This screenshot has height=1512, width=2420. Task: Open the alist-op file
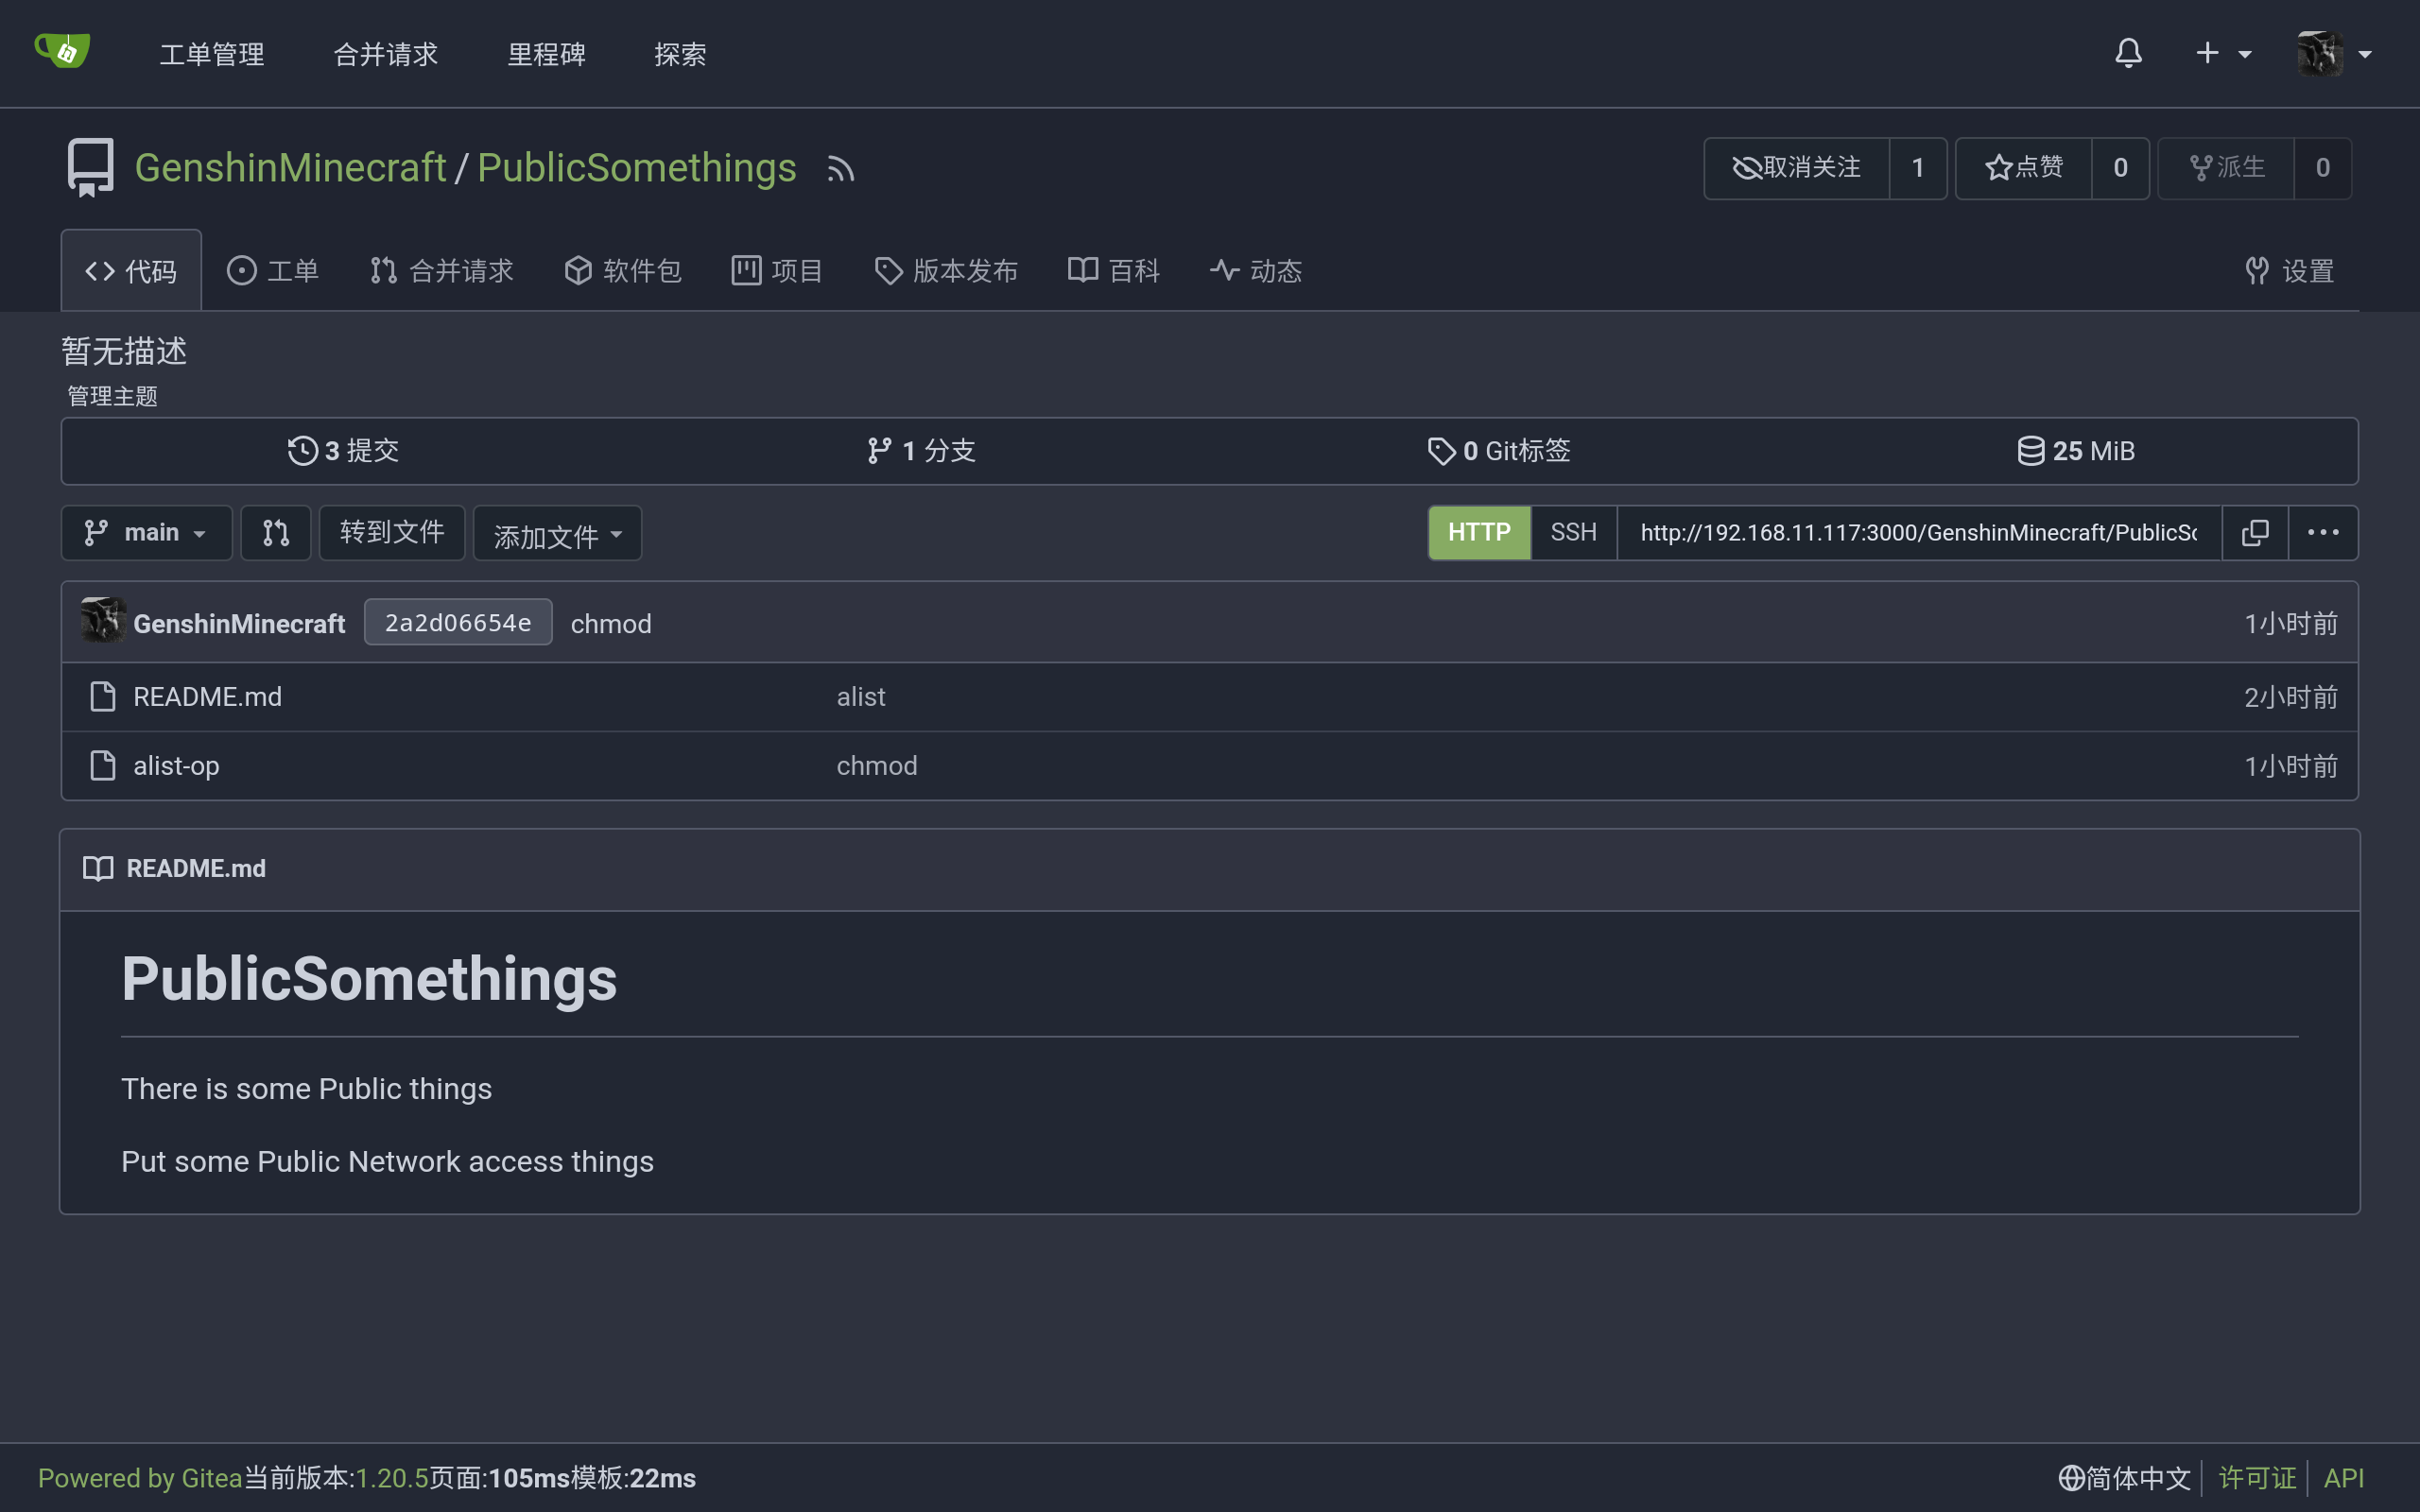click(x=176, y=766)
